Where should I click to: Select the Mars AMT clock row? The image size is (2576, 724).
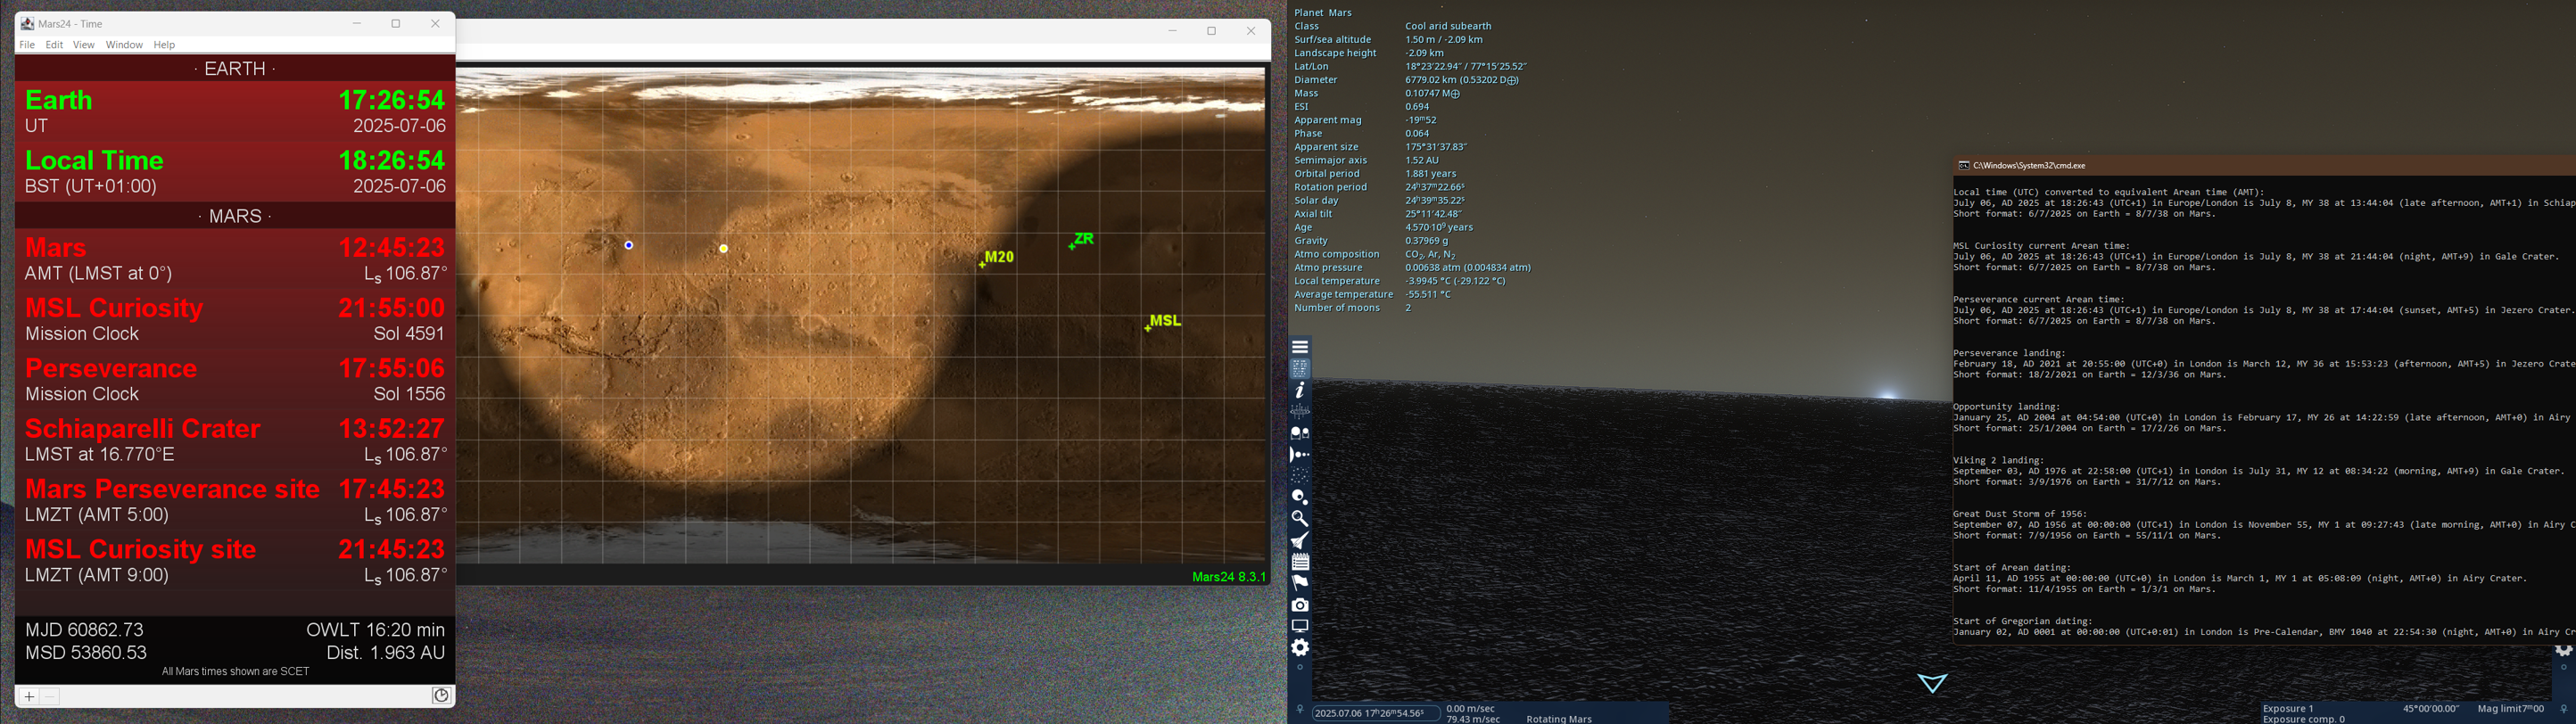[x=235, y=259]
